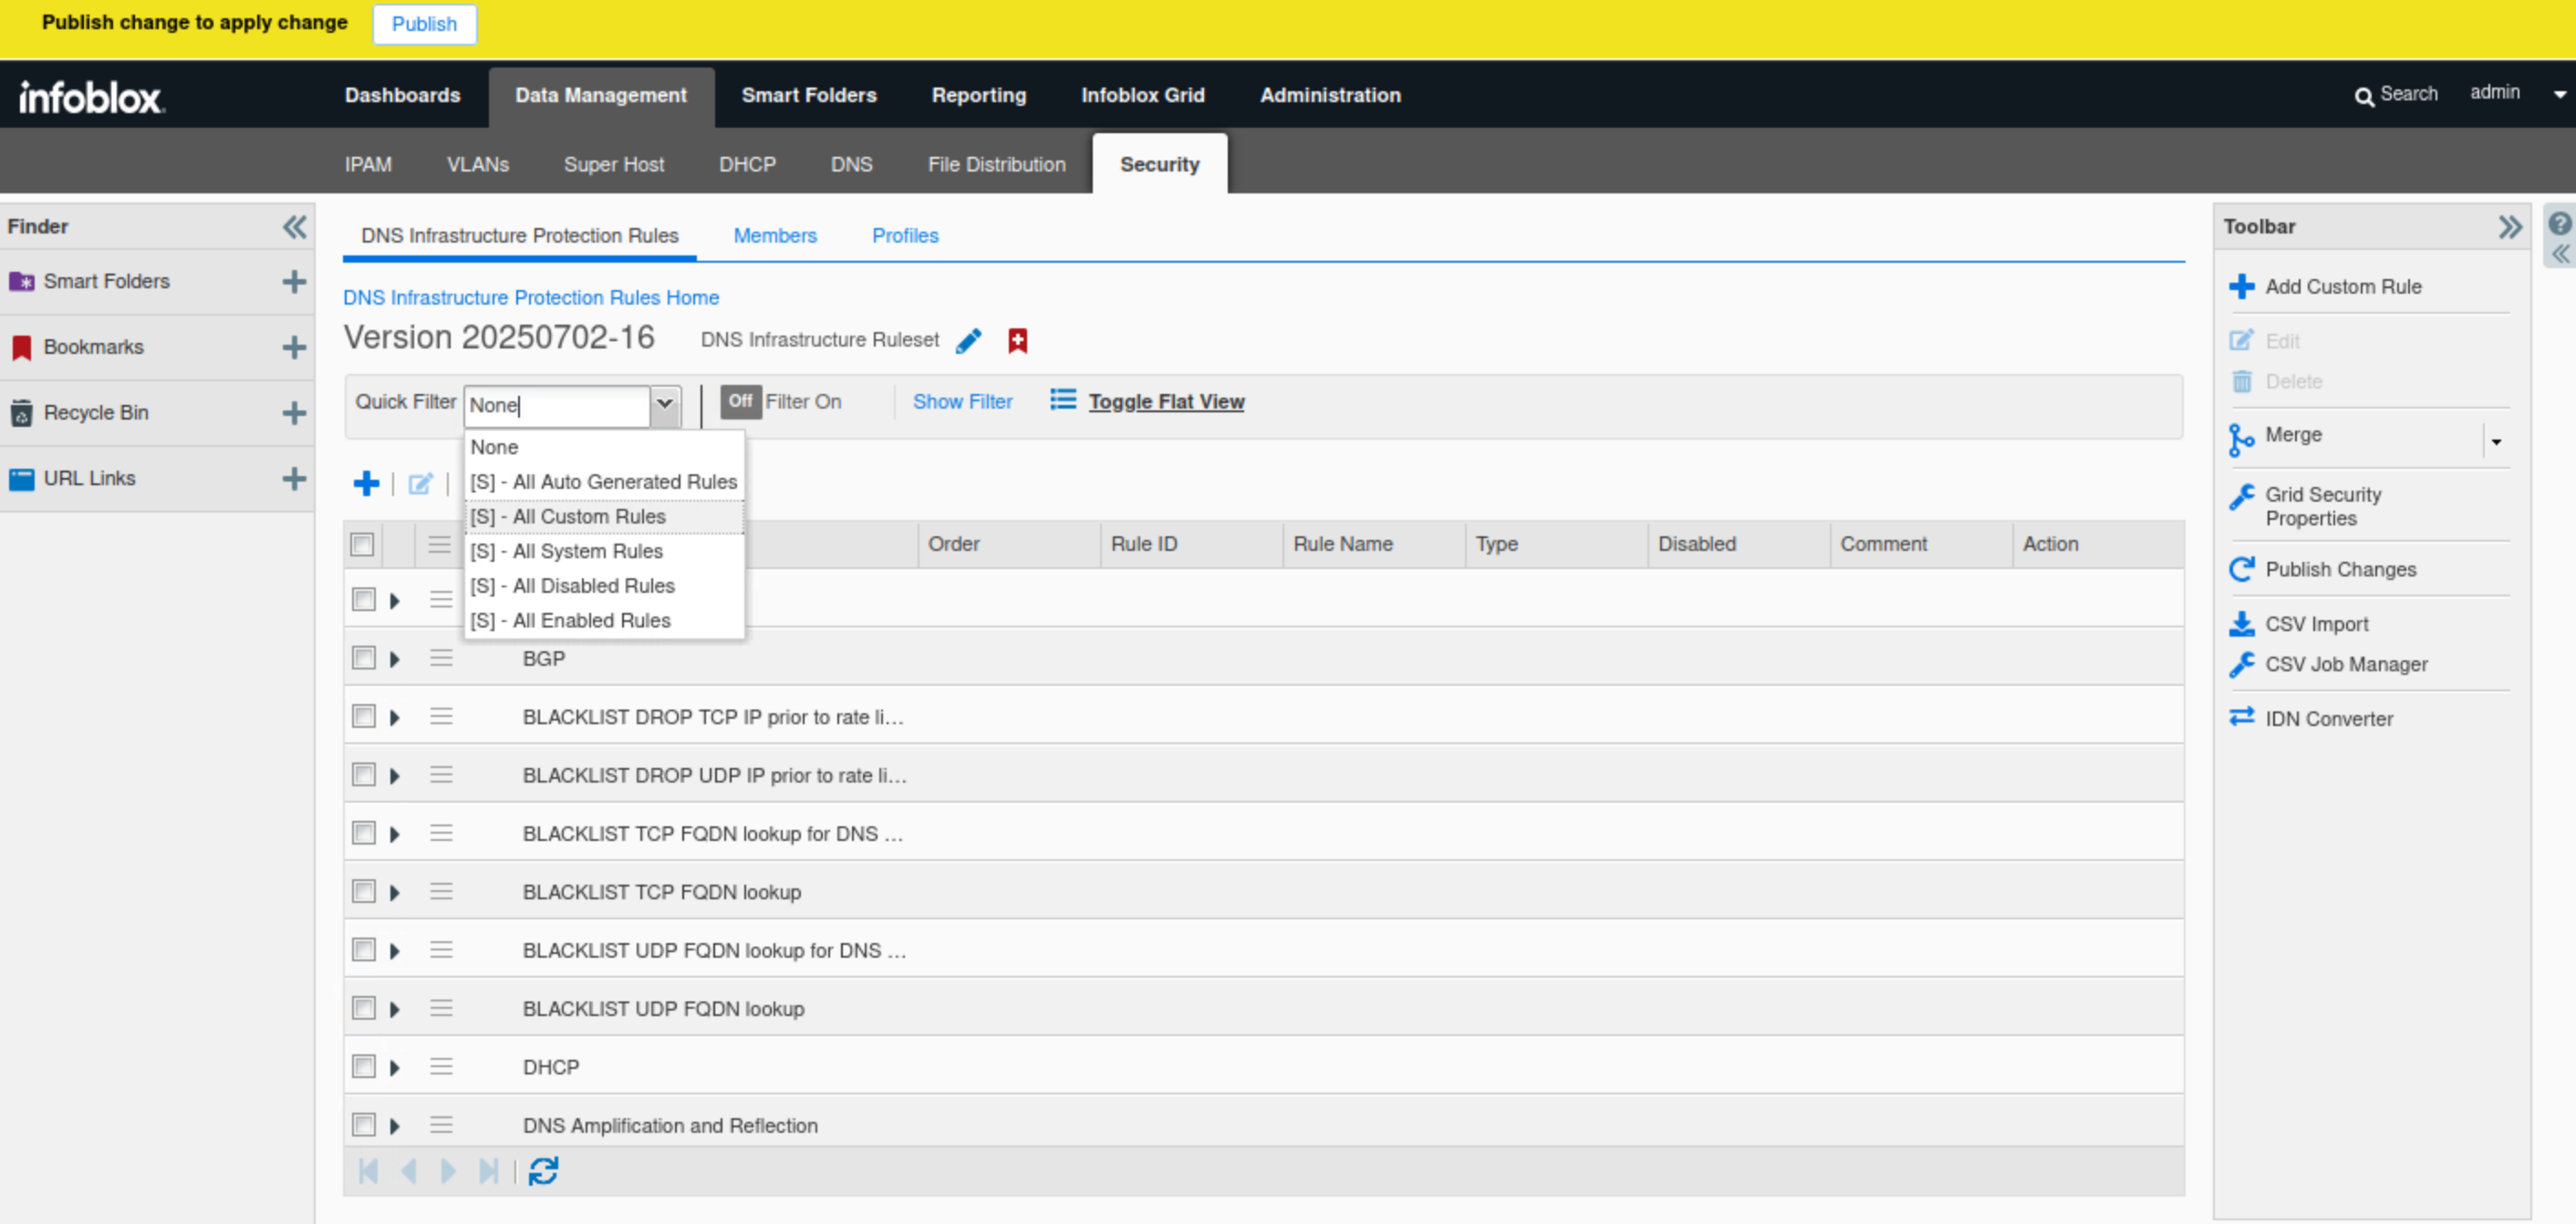Select checkbox for BLACKLIST DROP UDP IP row
This screenshot has height=1224, width=2576.
pyautogui.click(x=363, y=775)
